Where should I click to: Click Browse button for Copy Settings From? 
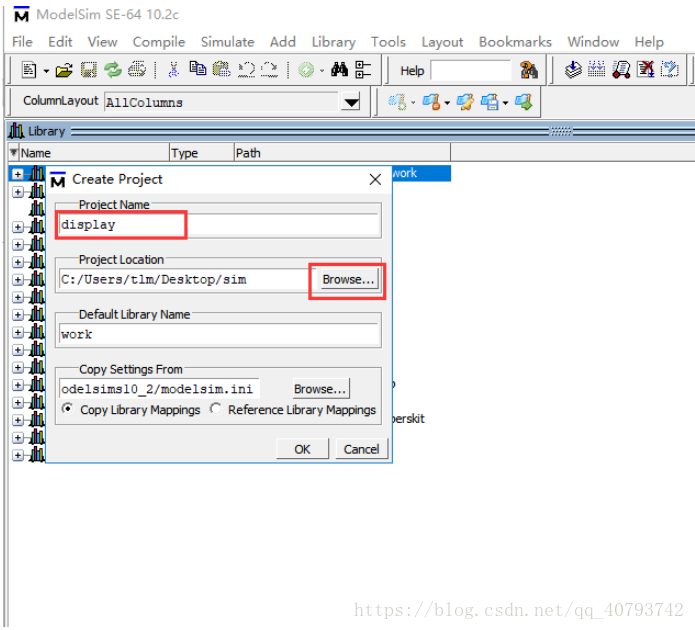point(320,389)
